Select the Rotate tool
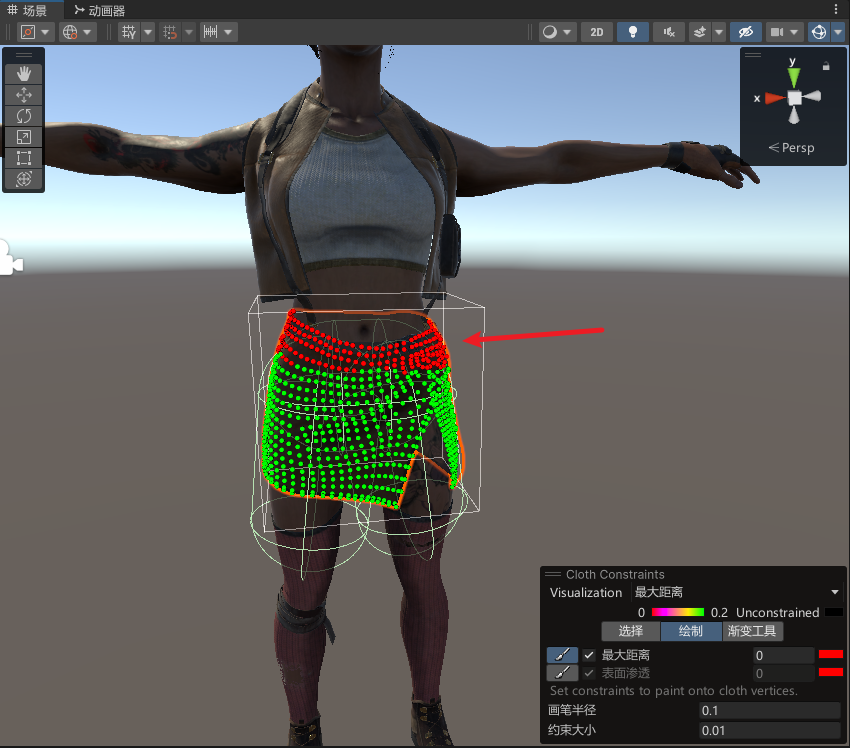Image resolution: width=850 pixels, height=748 pixels. (23, 115)
